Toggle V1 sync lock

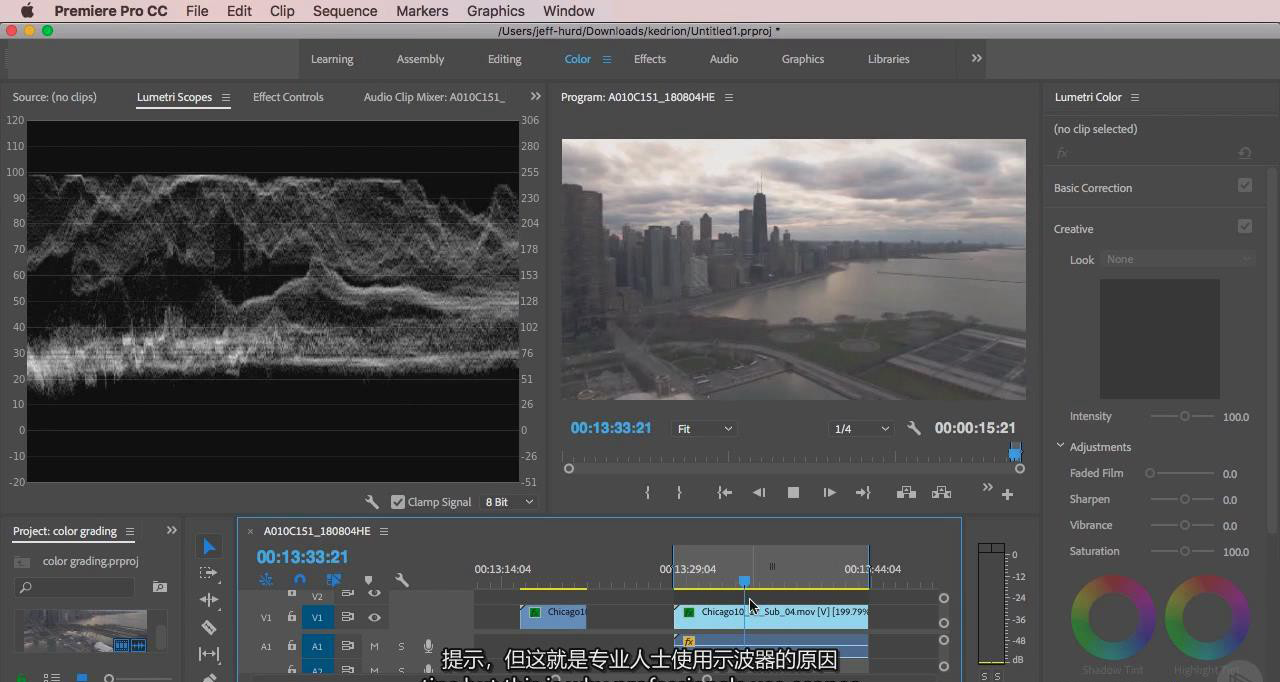pyautogui.click(x=347, y=617)
